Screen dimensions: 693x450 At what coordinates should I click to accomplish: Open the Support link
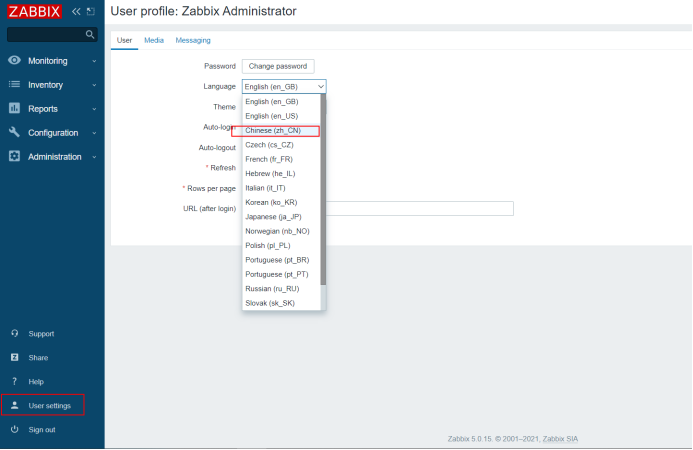click(41, 334)
